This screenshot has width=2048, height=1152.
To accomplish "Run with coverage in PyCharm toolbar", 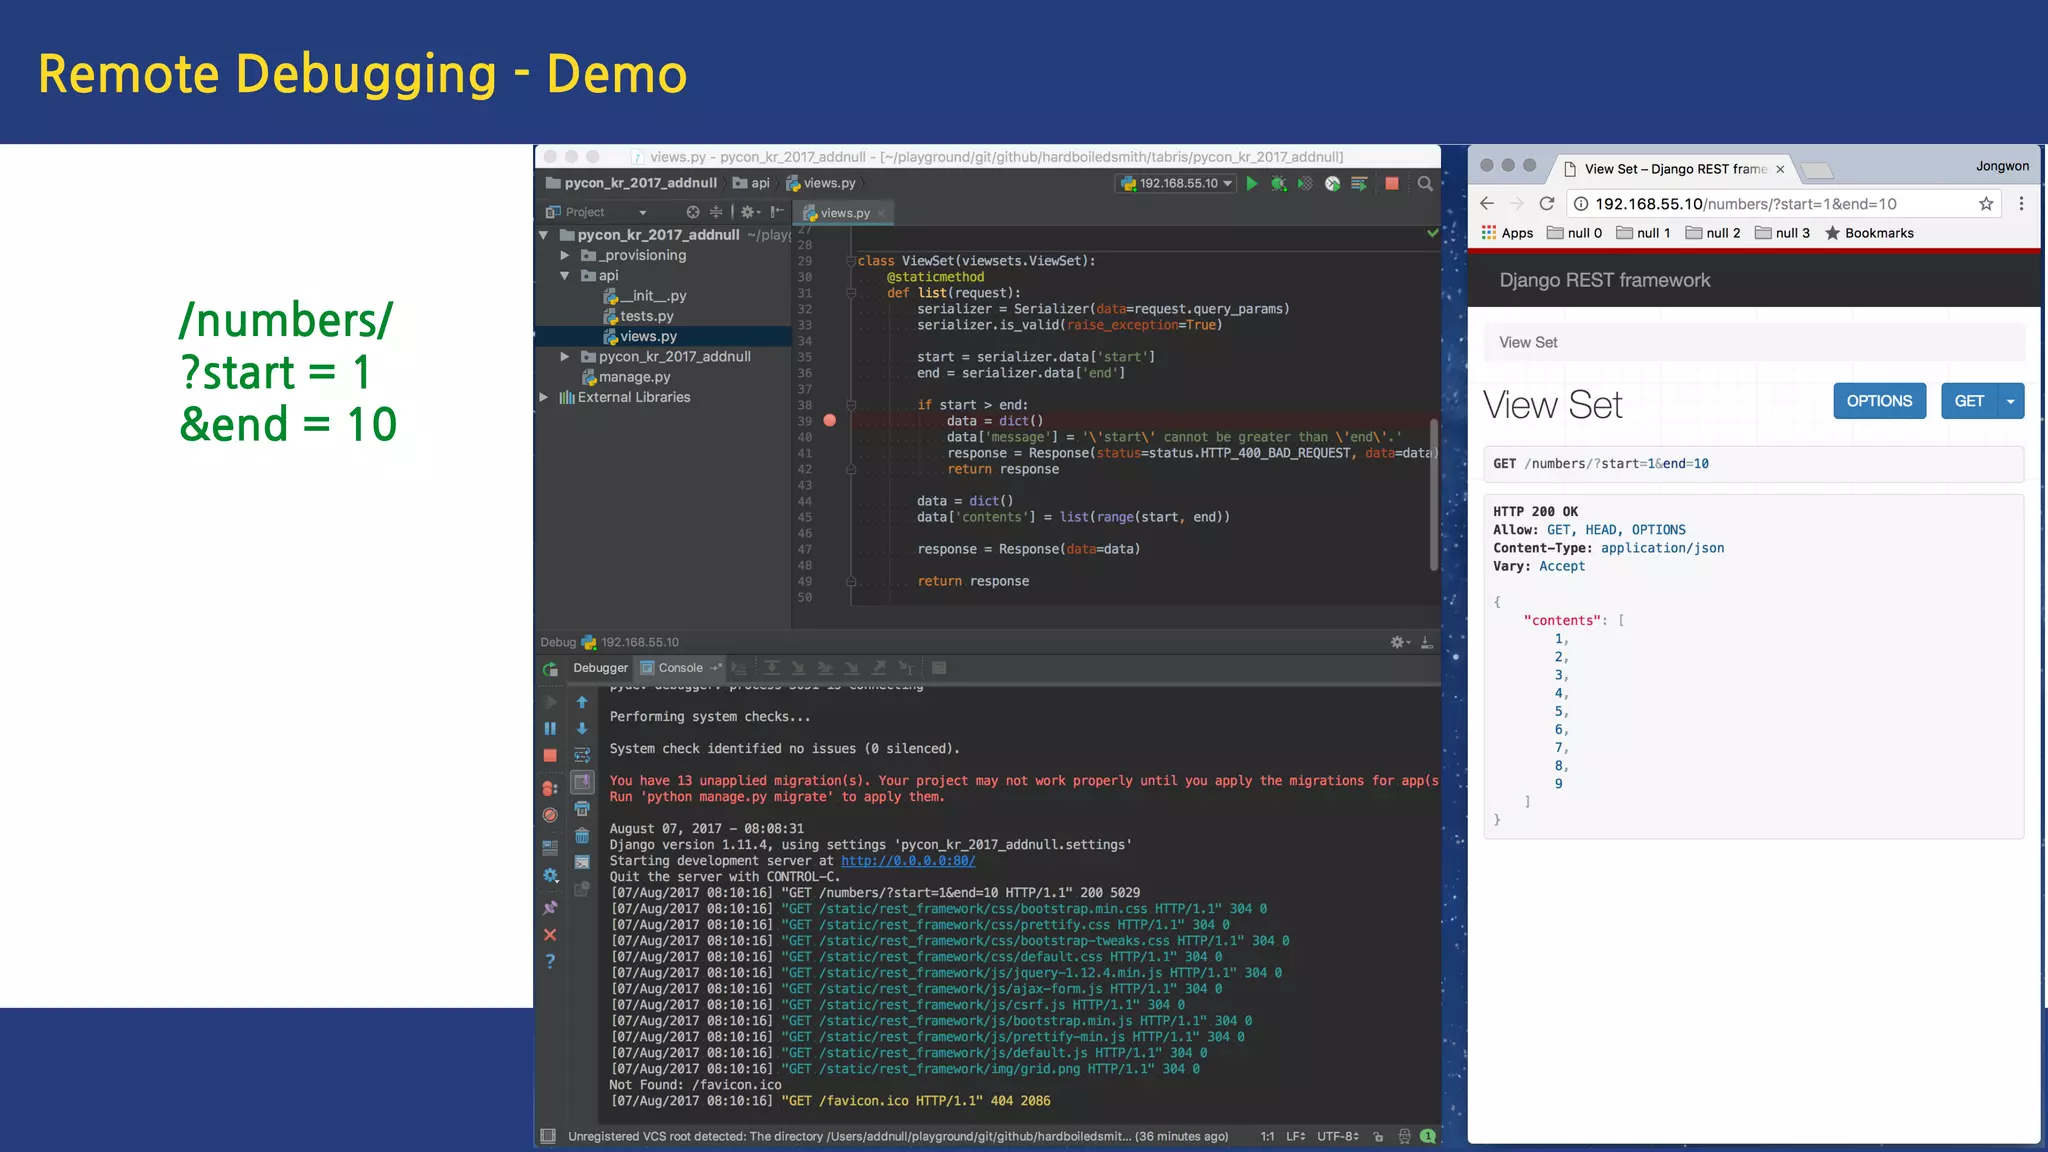I will coord(1305,184).
